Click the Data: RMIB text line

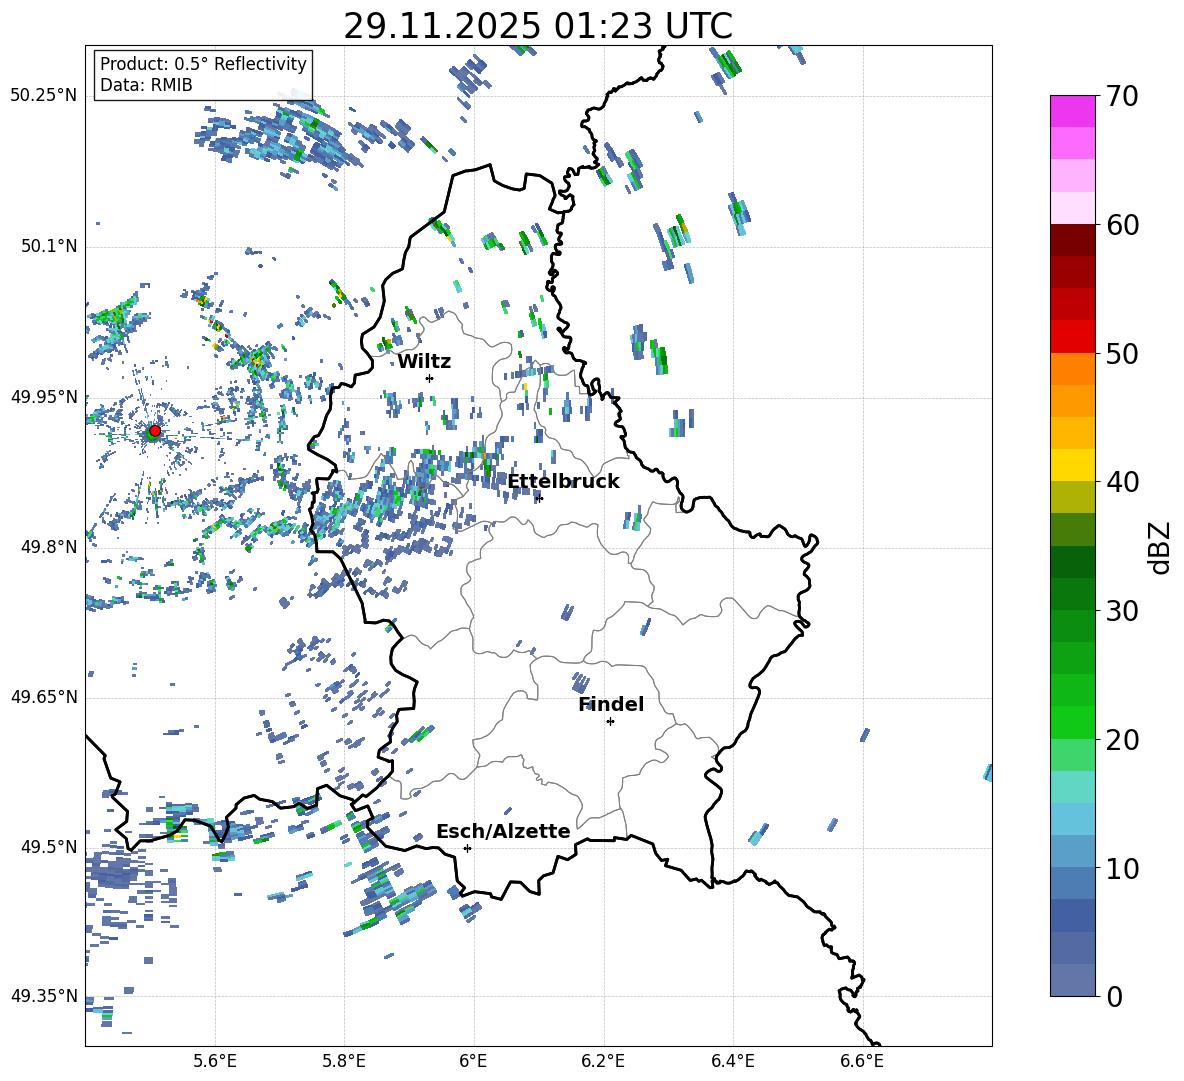click(146, 86)
